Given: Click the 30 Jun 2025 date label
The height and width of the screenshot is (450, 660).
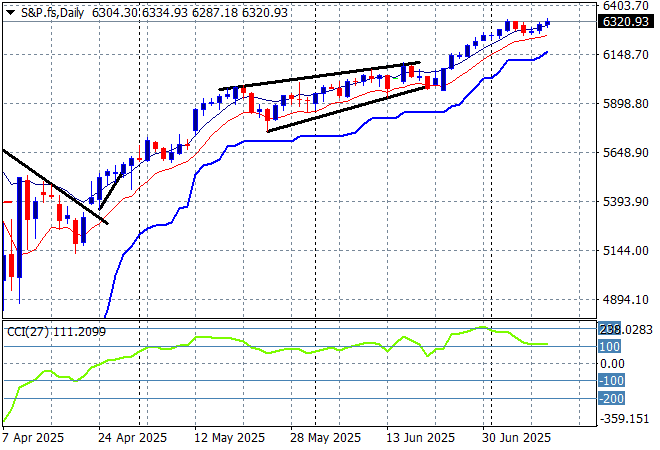Looking at the screenshot, I should point(516,438).
